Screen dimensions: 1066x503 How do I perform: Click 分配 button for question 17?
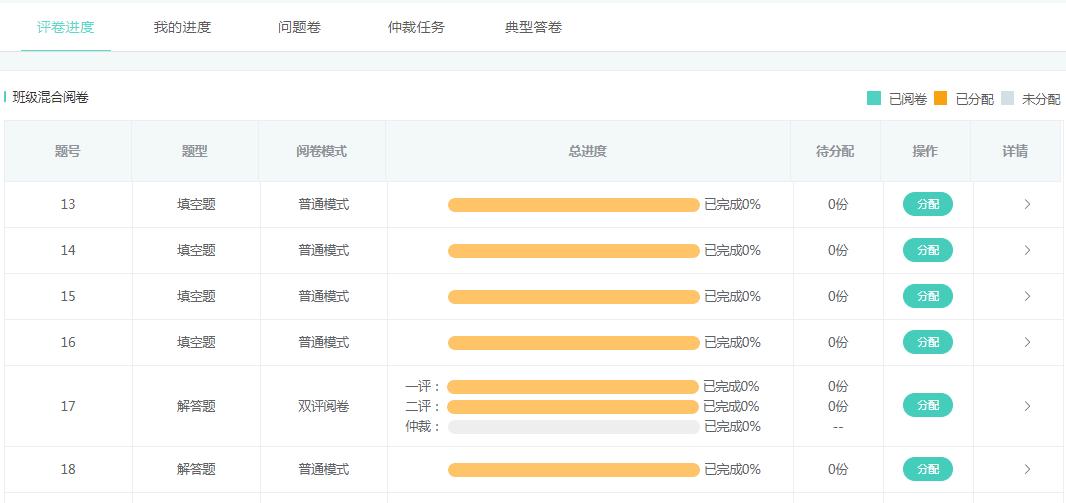927,405
